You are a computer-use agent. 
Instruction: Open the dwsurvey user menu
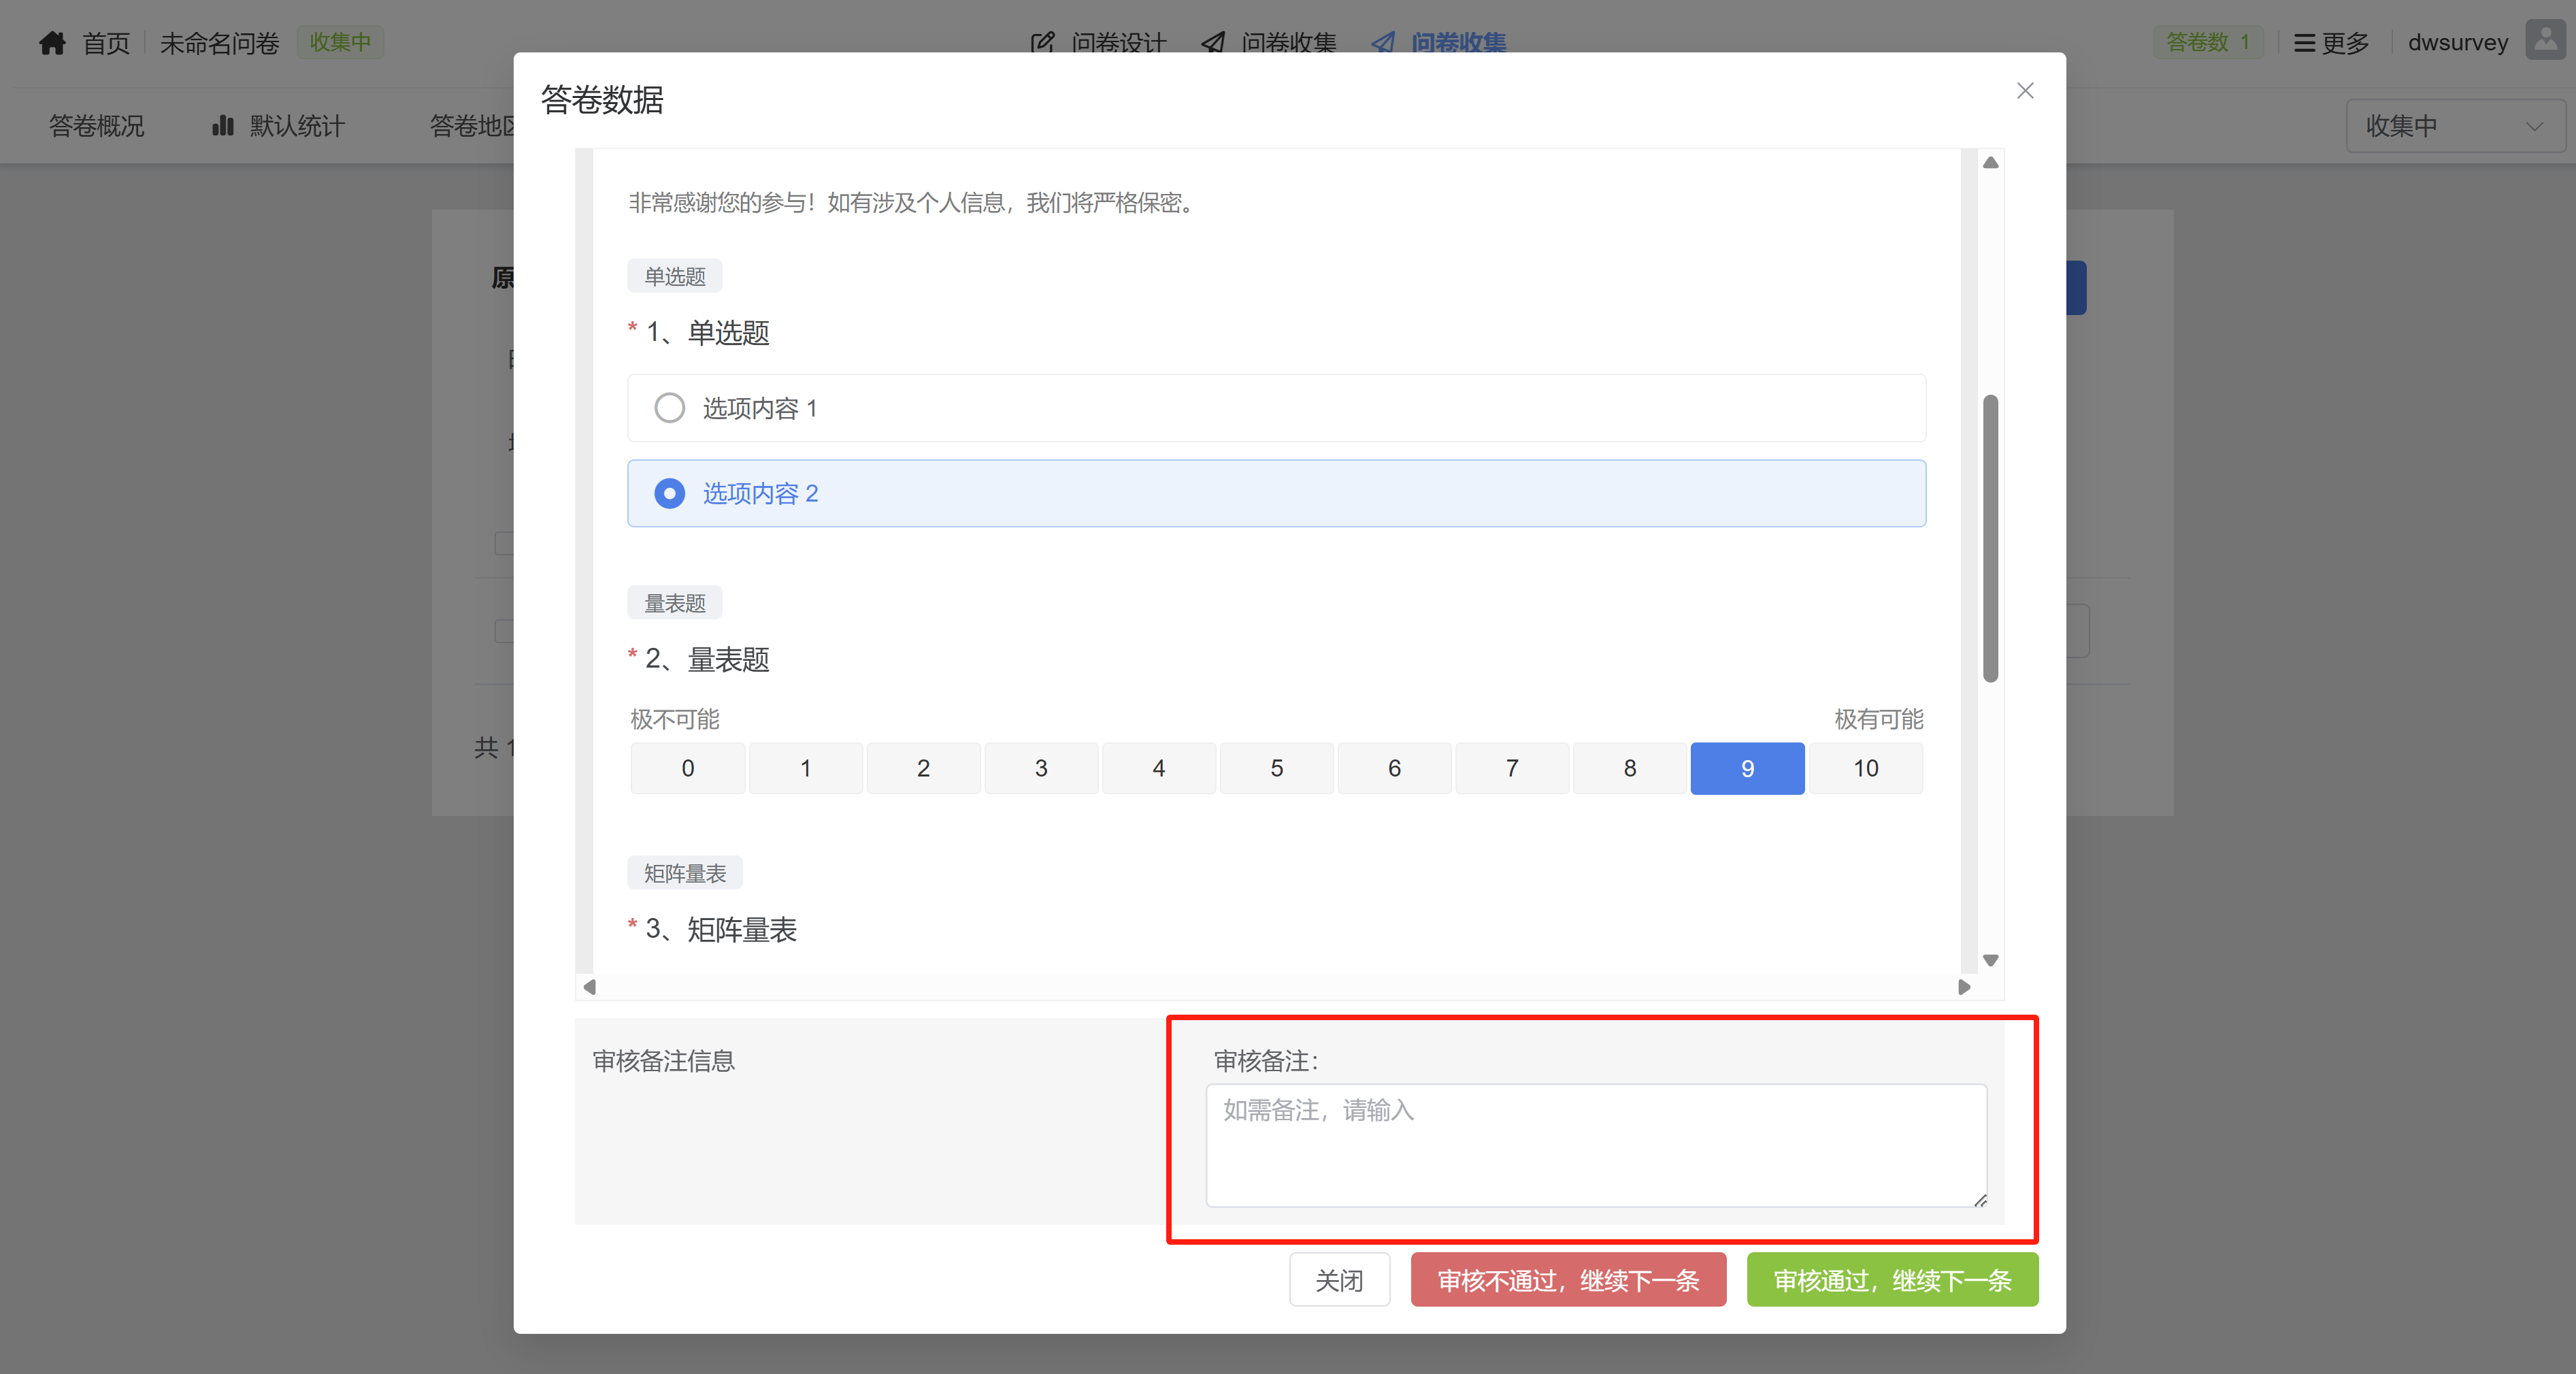coord(2457,43)
